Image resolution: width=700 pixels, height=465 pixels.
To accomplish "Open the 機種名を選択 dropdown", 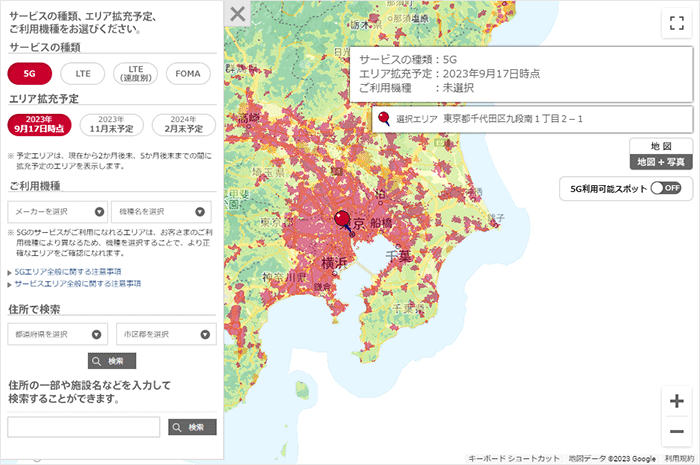I will pos(161,212).
